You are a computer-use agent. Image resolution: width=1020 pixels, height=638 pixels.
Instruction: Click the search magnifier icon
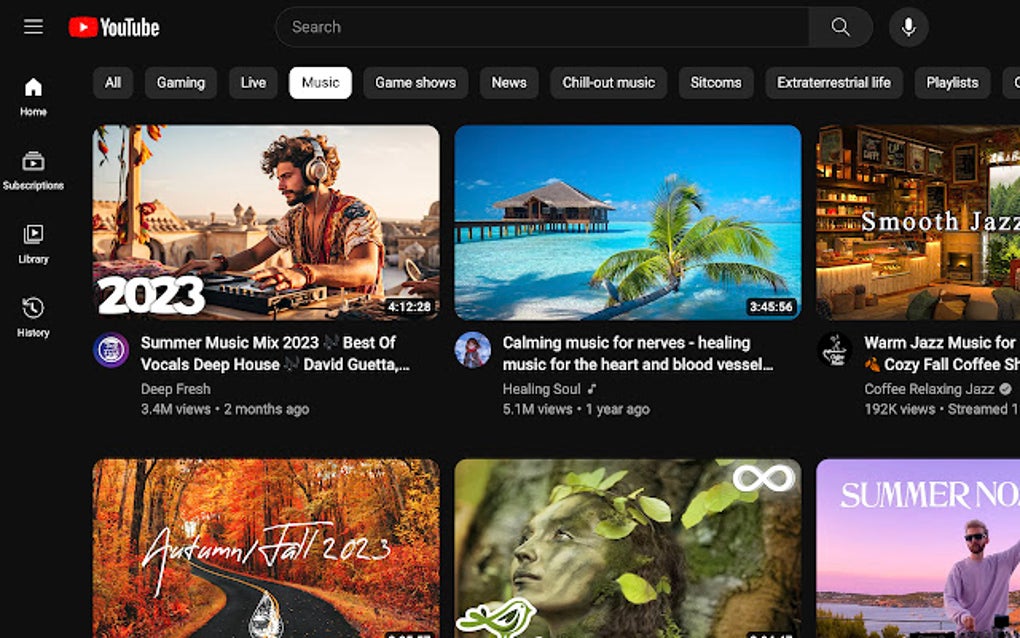pos(840,27)
